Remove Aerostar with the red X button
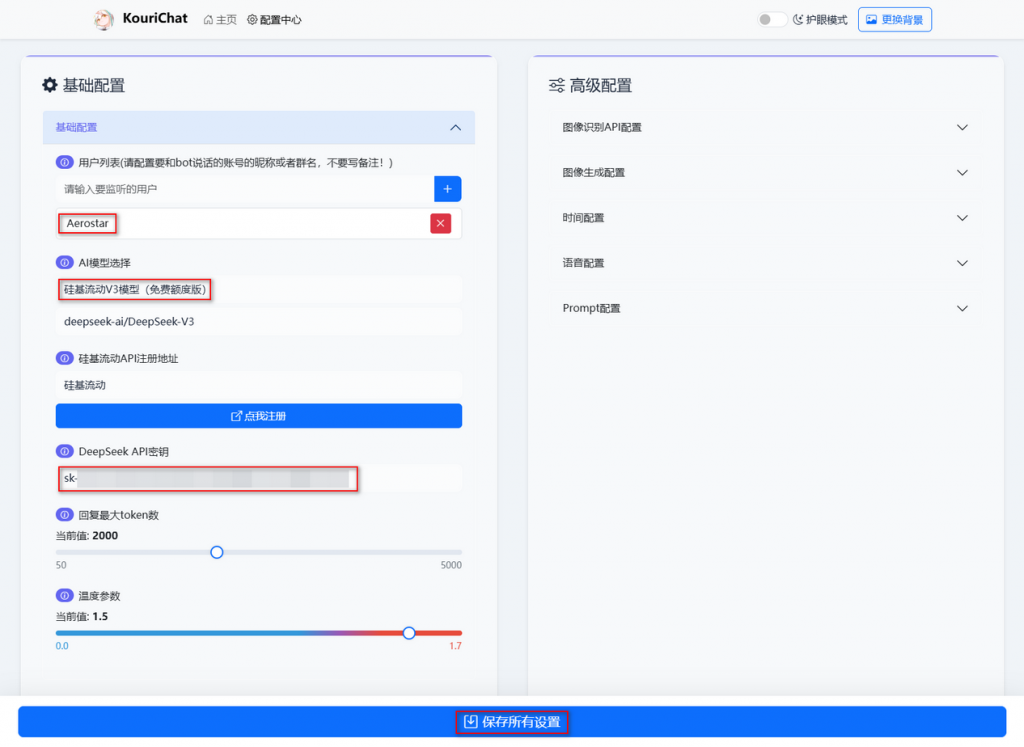 (440, 223)
